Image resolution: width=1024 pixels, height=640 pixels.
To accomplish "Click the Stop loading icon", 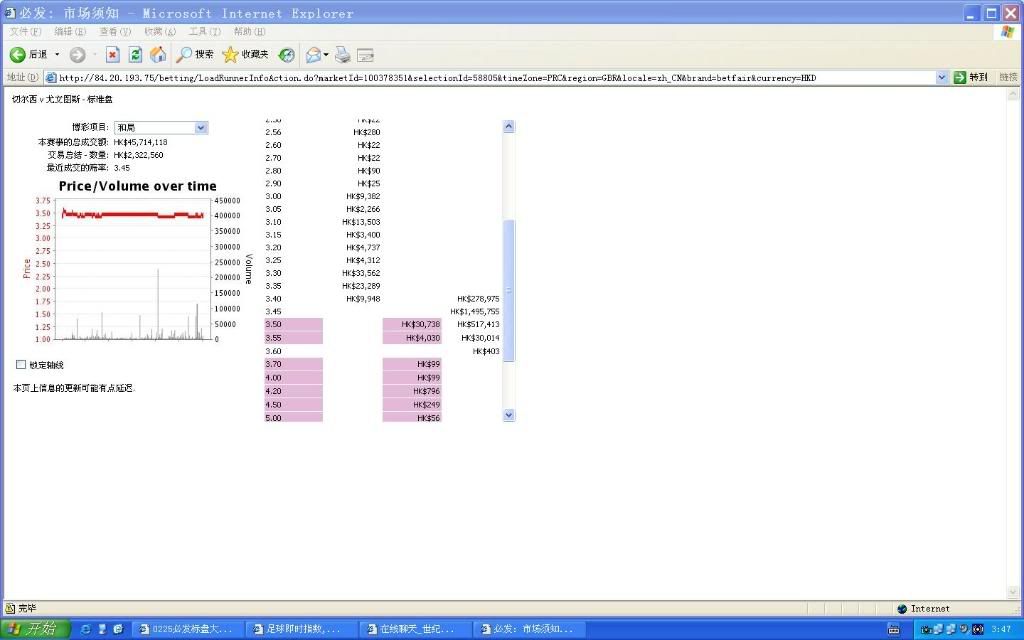I will (x=112, y=55).
